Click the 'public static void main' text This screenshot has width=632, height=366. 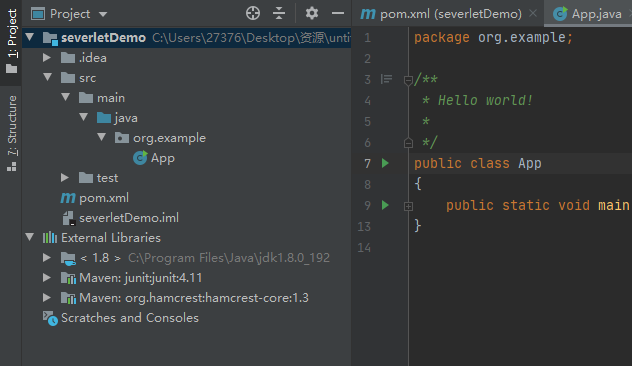pos(537,205)
